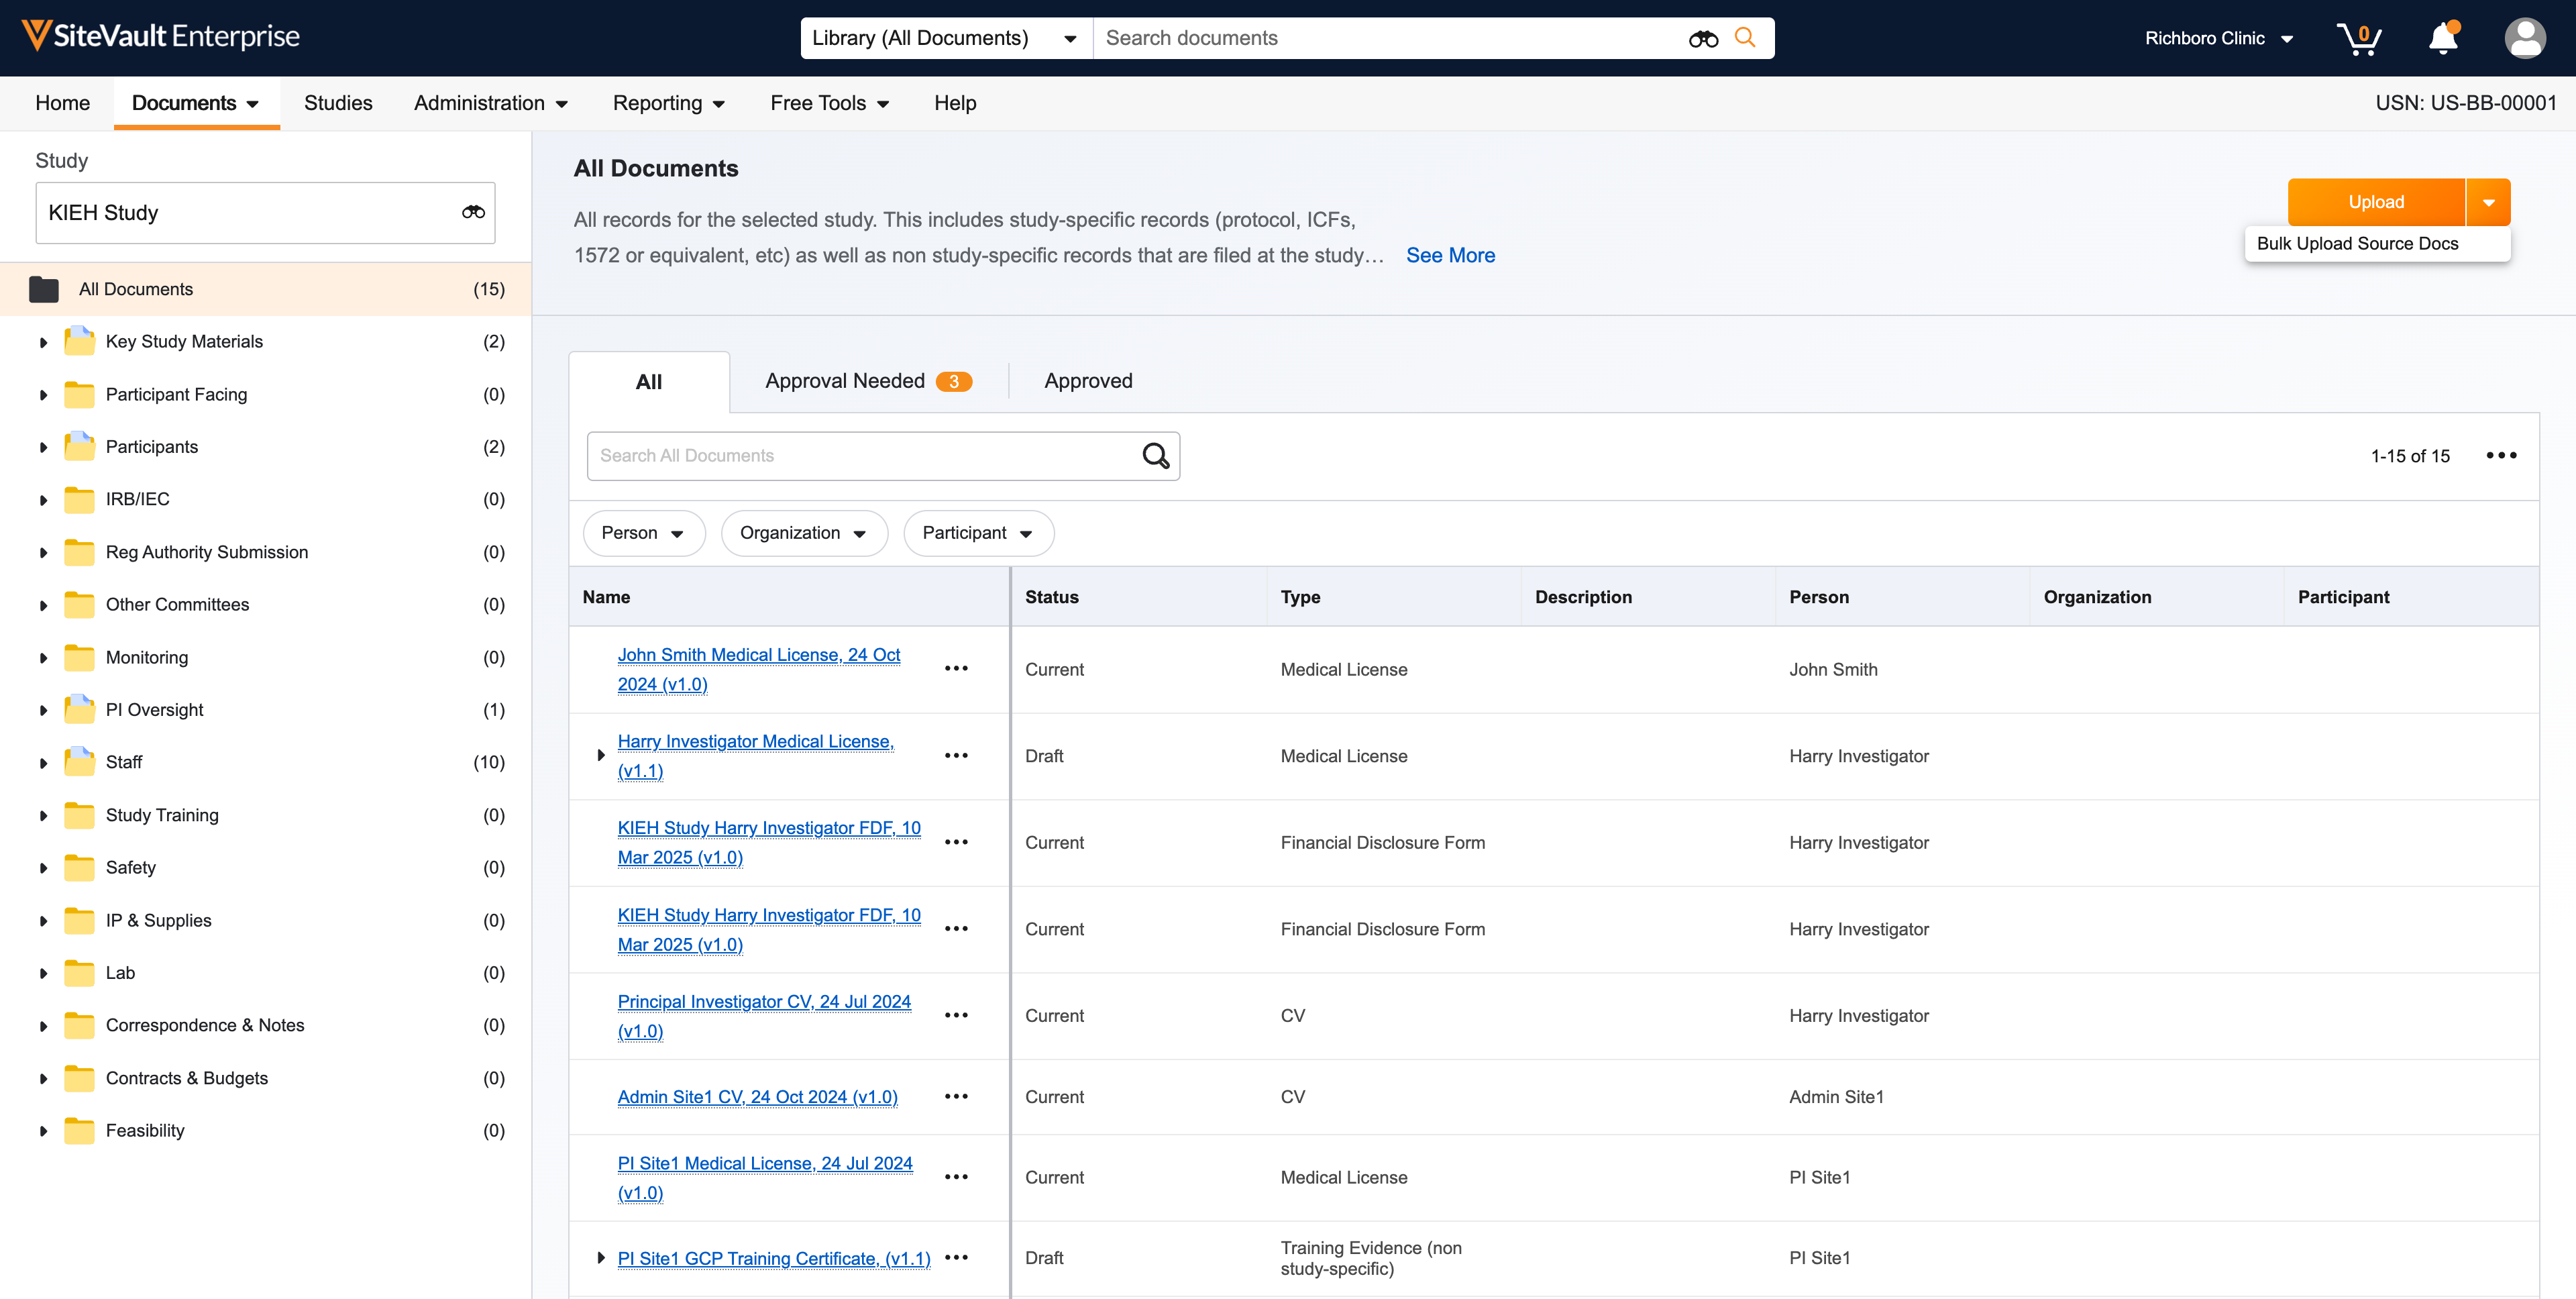The width and height of the screenshot is (2576, 1299).
Task: Open the Help menu
Action: tap(955, 103)
